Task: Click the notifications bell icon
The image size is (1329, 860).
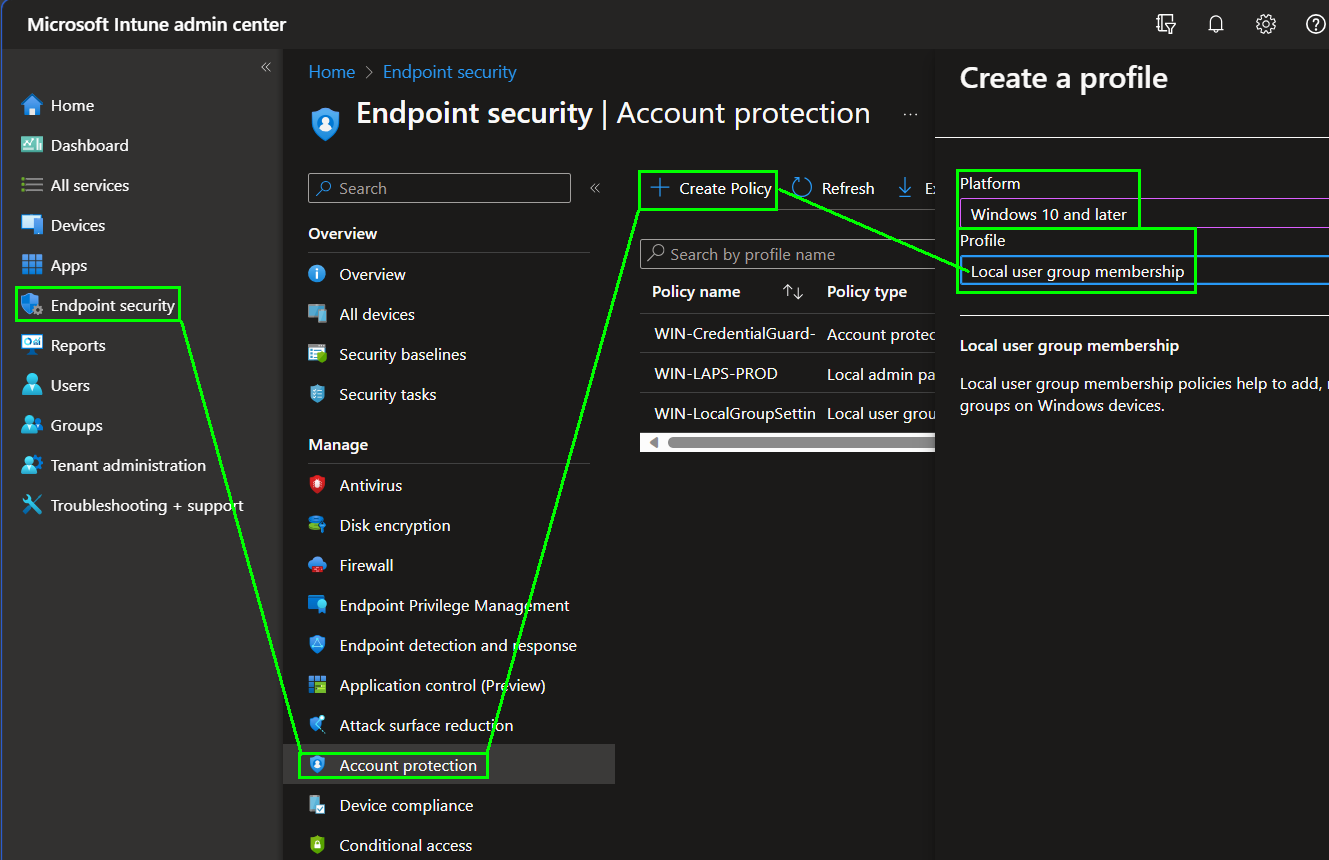Action: (x=1216, y=25)
